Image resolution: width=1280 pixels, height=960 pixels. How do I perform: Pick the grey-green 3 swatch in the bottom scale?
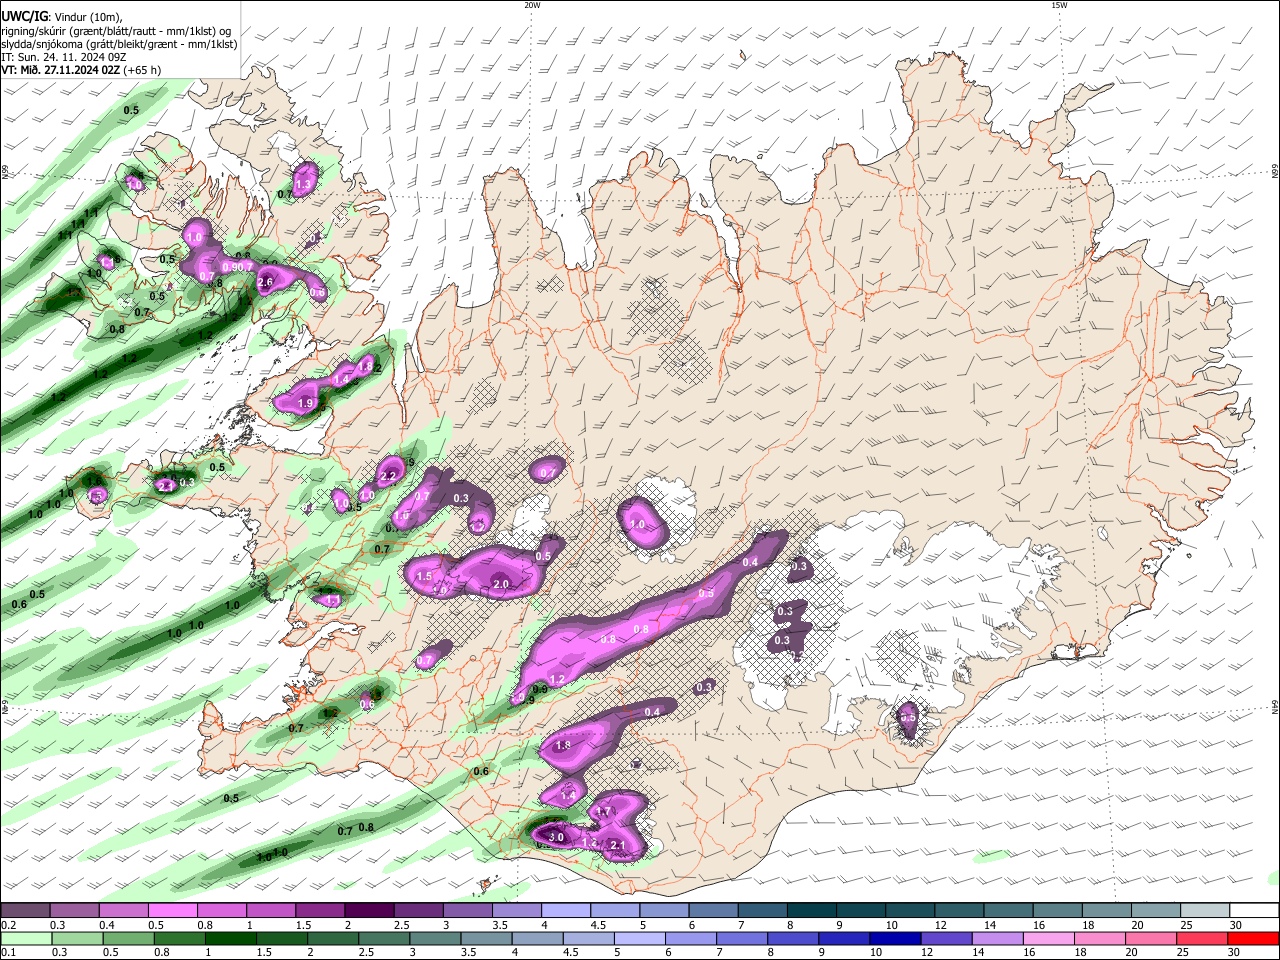click(x=436, y=938)
